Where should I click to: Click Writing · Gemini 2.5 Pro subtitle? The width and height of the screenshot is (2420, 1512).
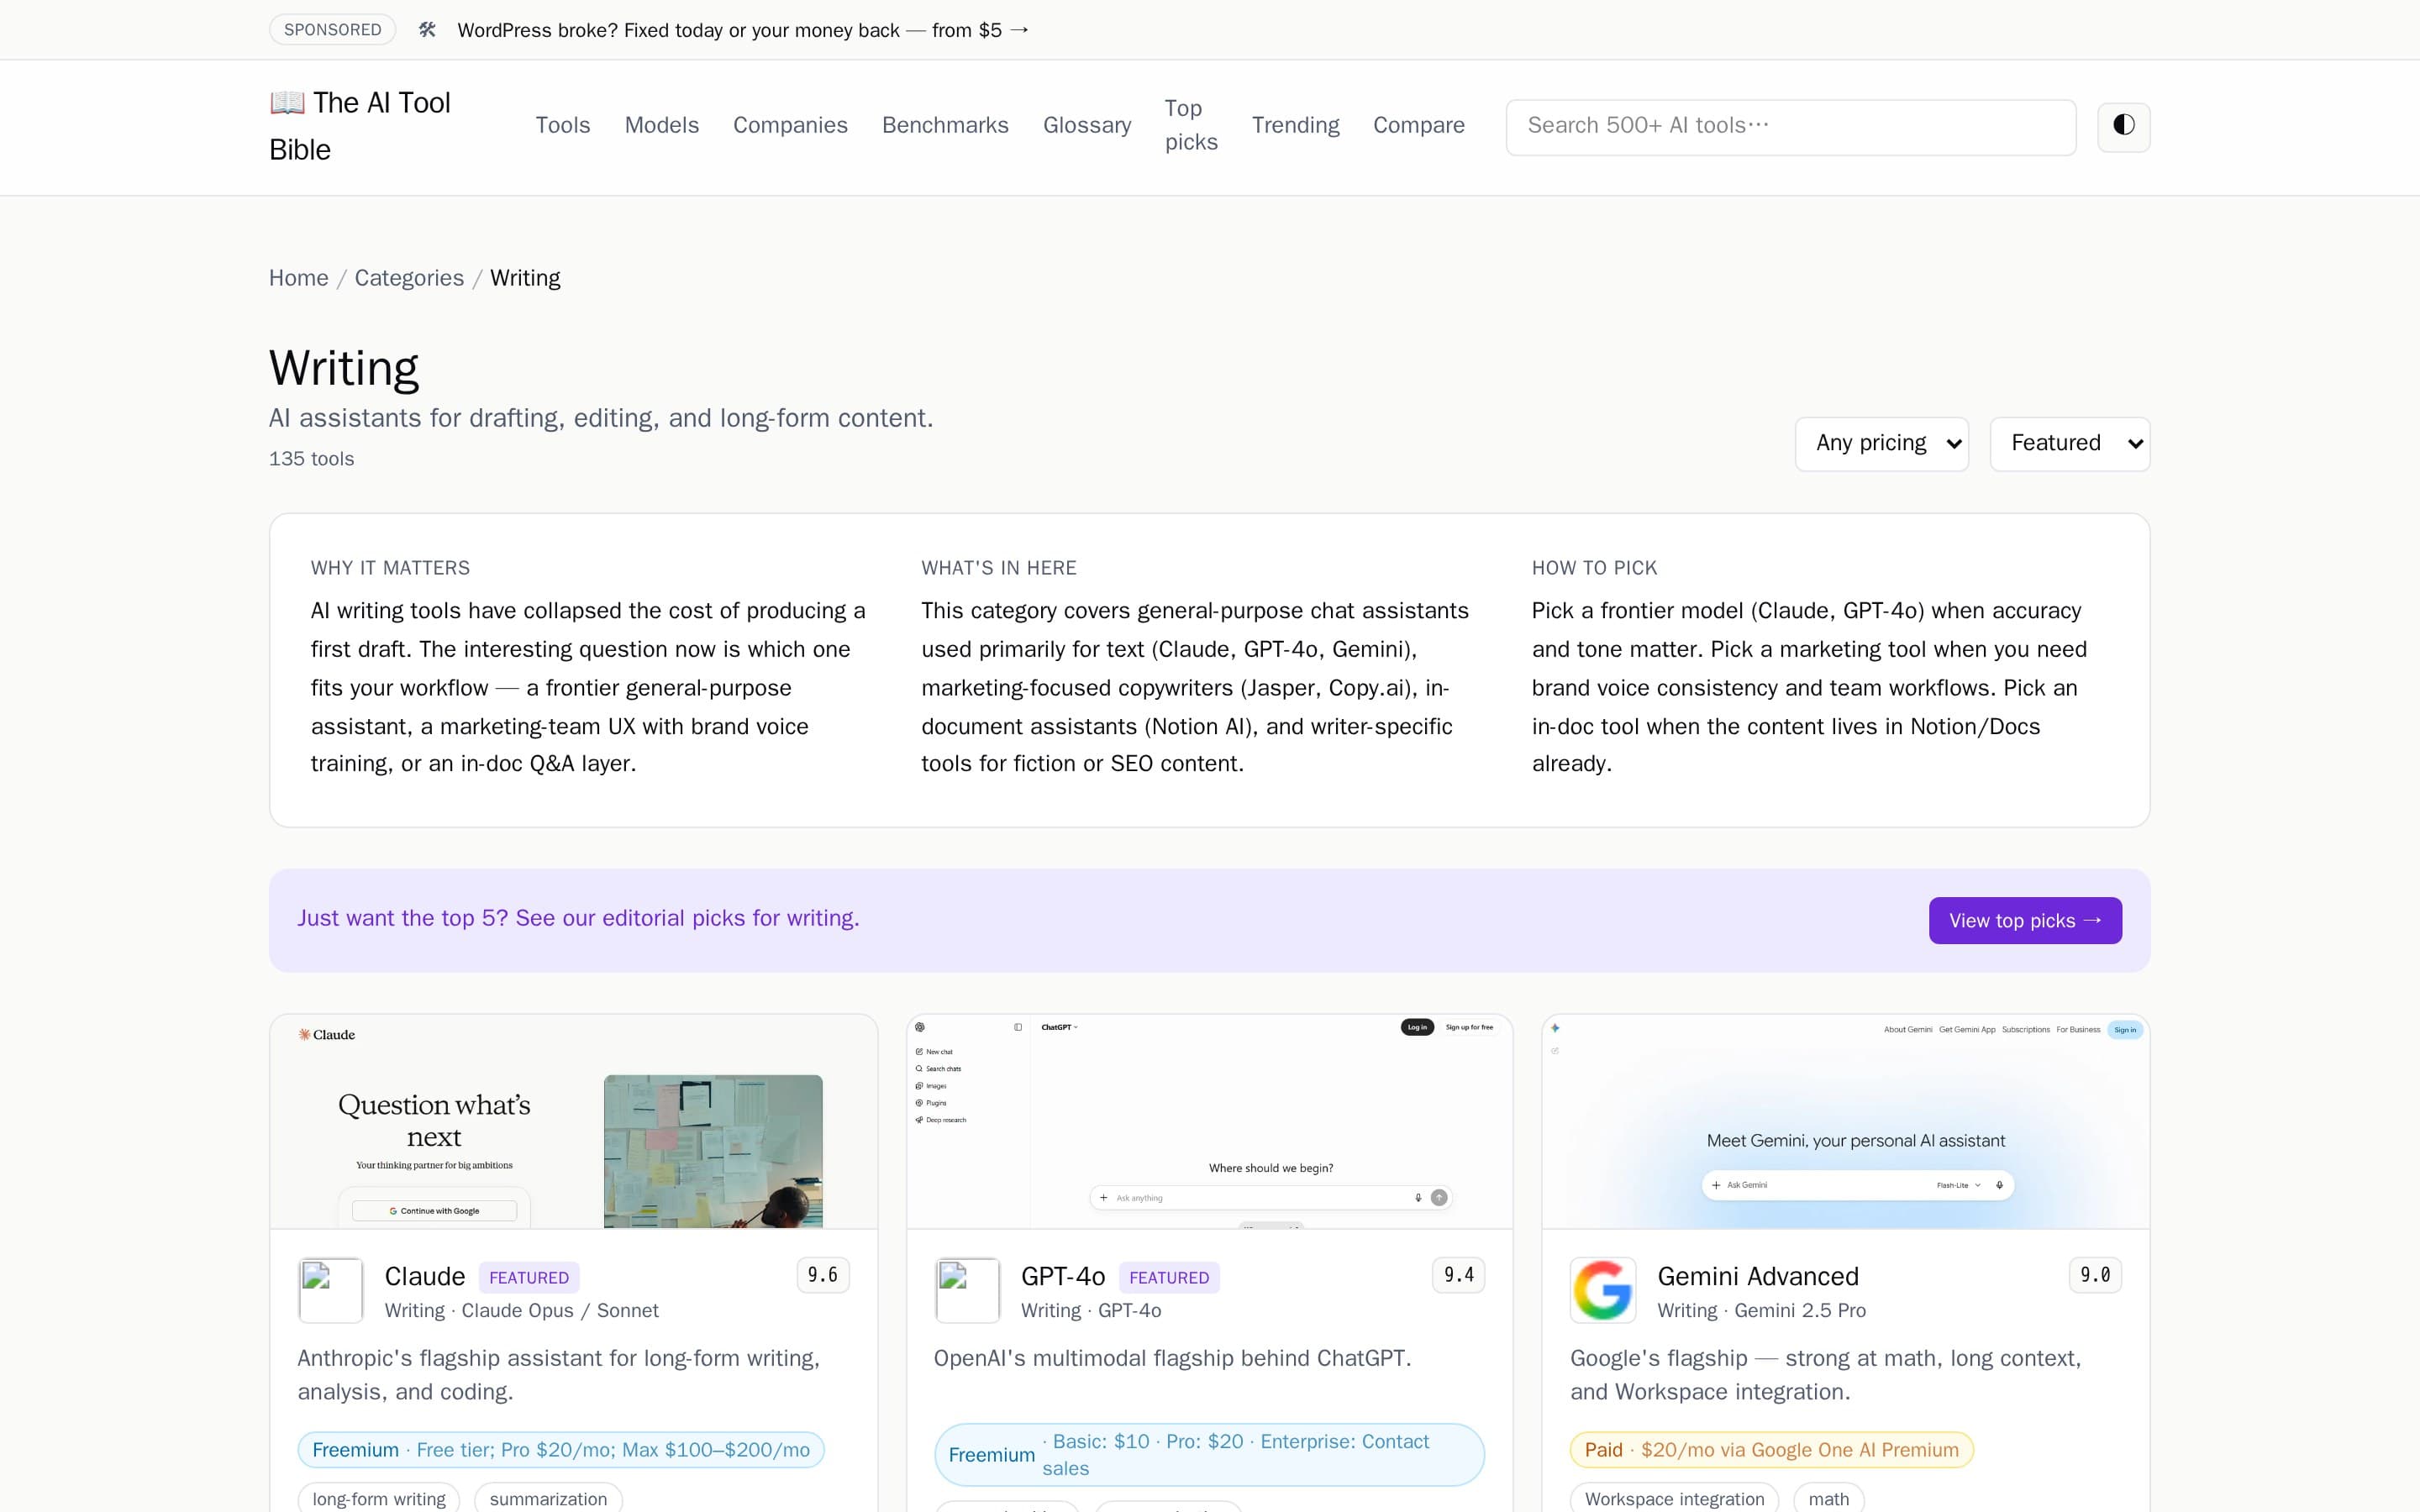[x=1761, y=1311]
